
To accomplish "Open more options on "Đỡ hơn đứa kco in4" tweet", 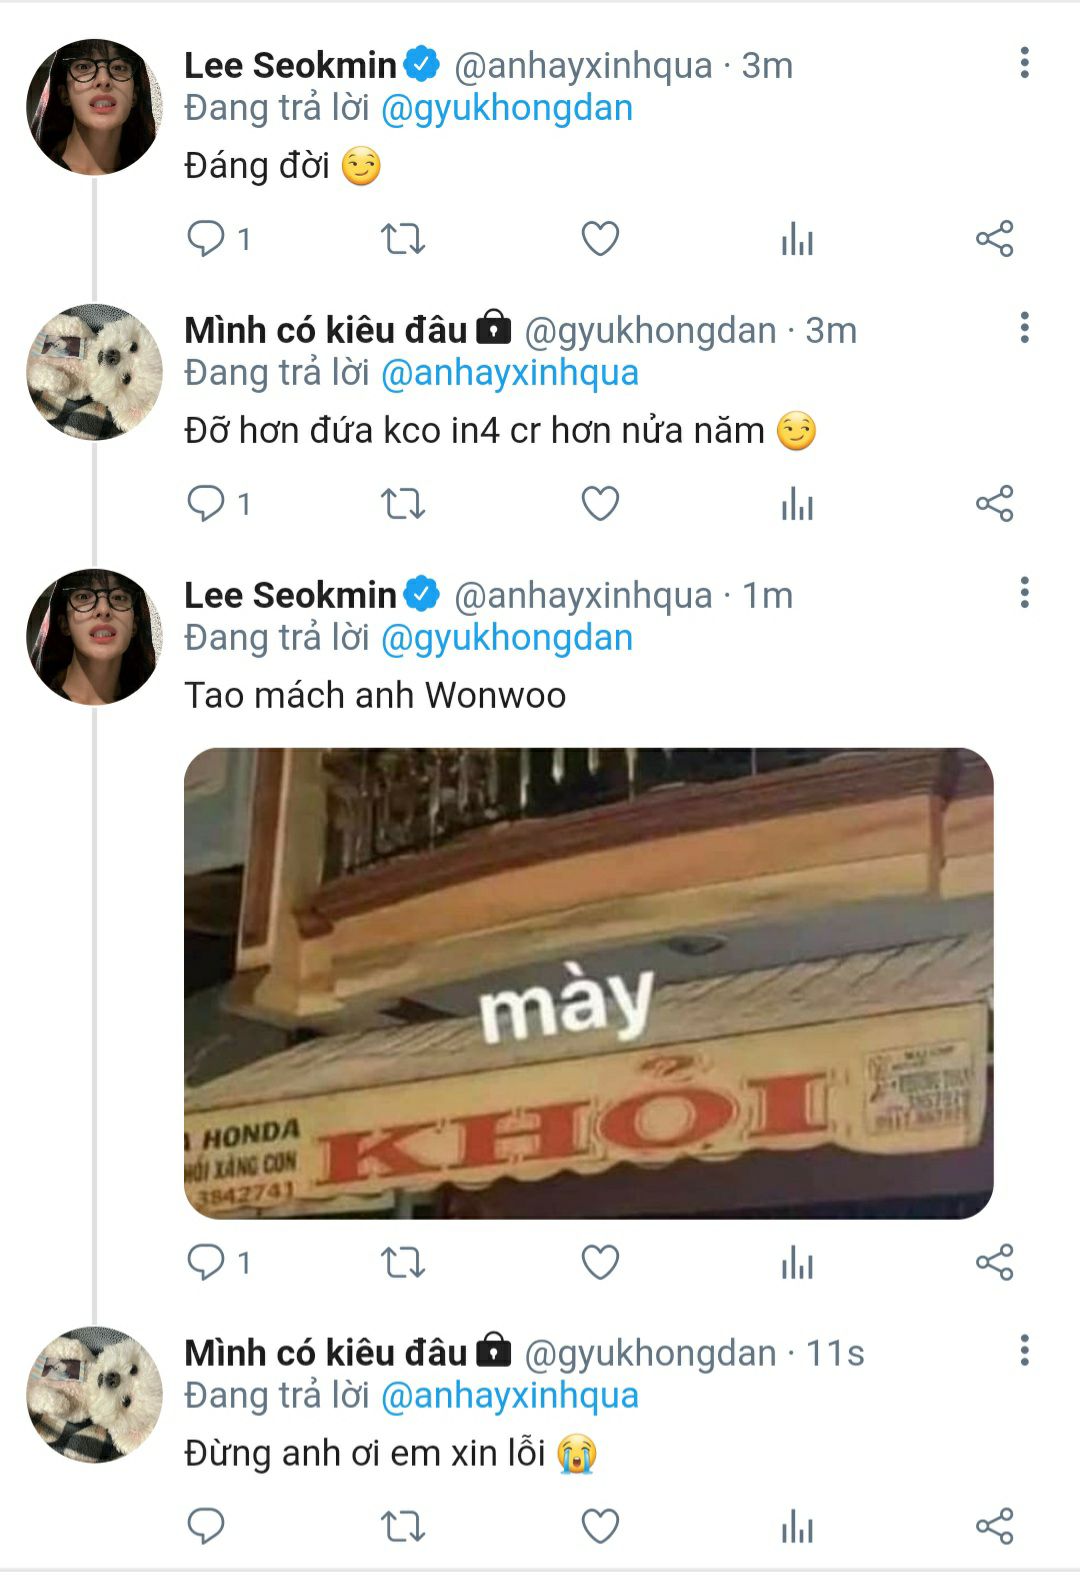I will coord(1024,328).
